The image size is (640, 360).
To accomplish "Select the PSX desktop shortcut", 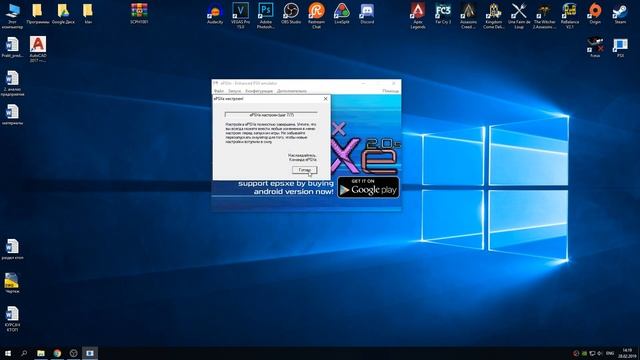I will 620,47.
